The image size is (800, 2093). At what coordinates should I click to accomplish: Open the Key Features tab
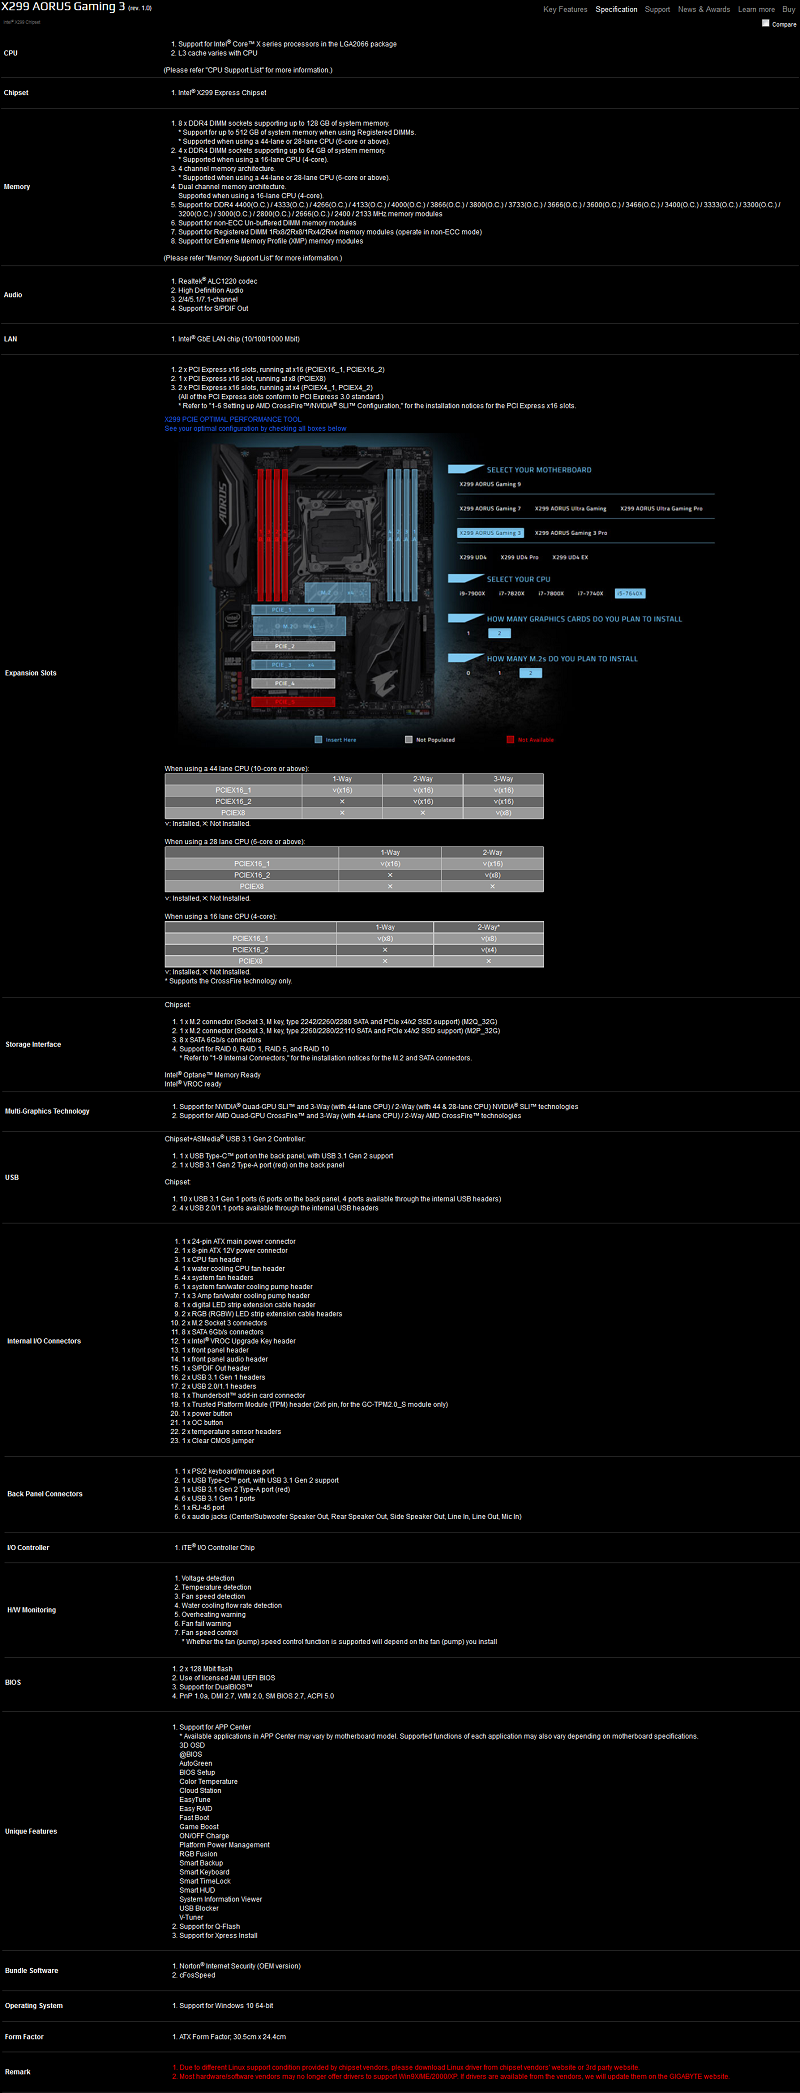[565, 9]
